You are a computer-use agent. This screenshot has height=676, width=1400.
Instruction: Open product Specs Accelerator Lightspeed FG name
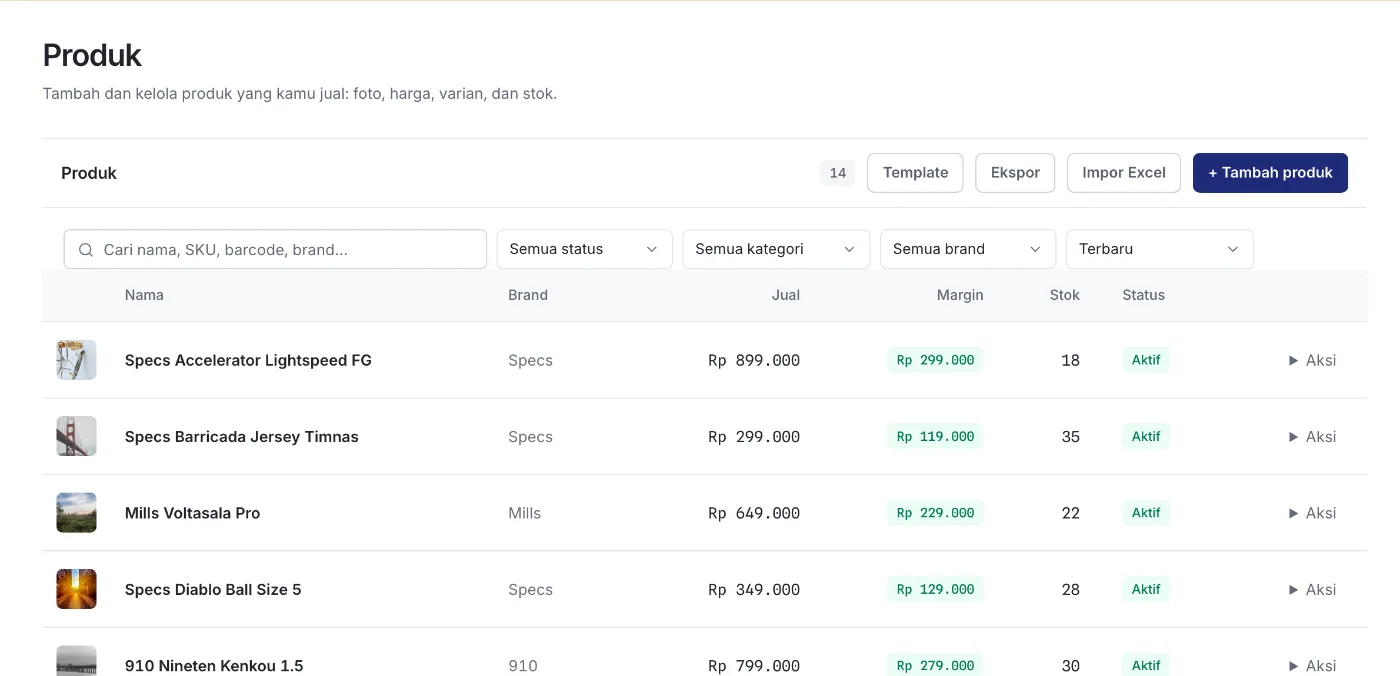click(248, 360)
